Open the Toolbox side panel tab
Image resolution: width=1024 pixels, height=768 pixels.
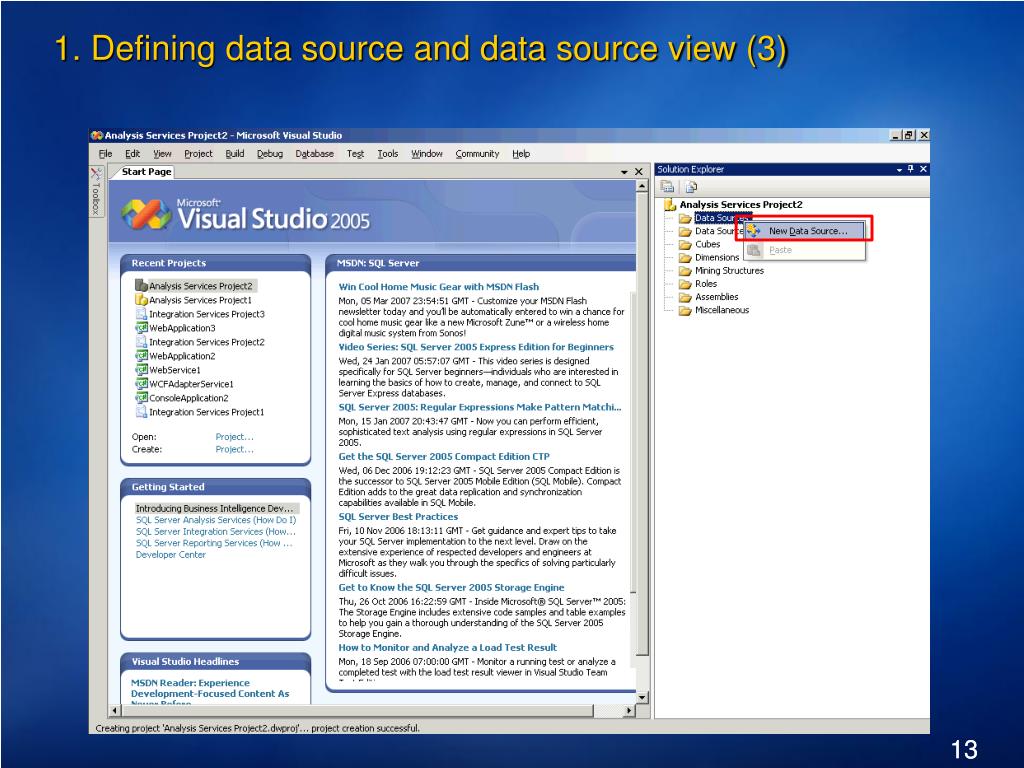(96, 192)
